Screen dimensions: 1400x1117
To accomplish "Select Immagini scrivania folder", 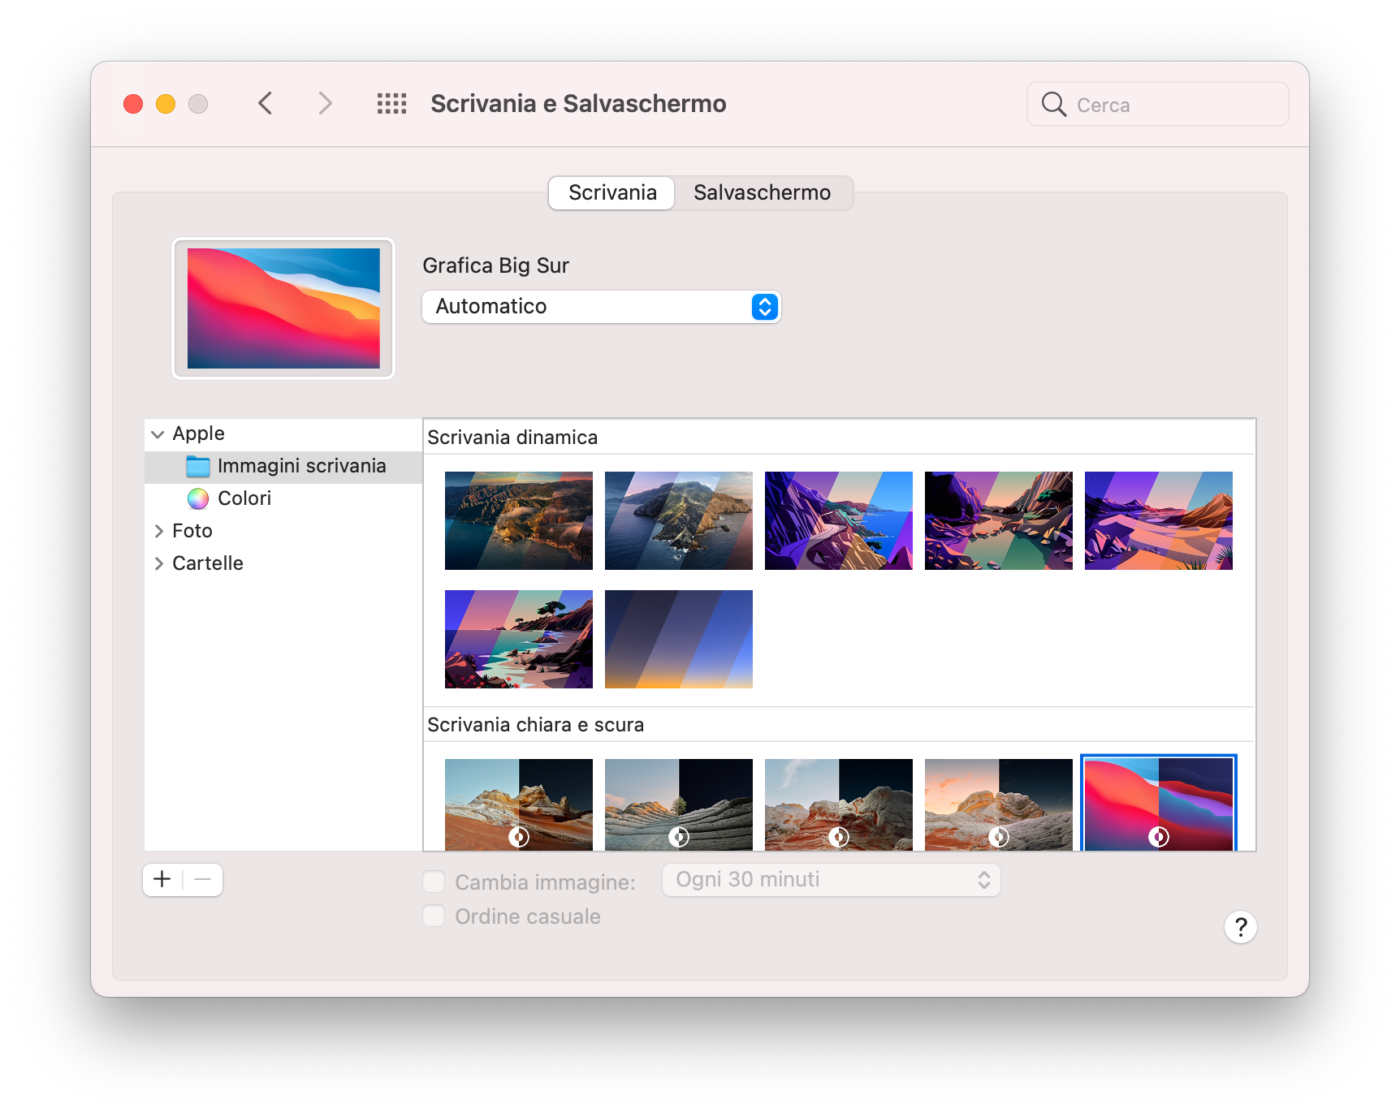I will [300, 466].
